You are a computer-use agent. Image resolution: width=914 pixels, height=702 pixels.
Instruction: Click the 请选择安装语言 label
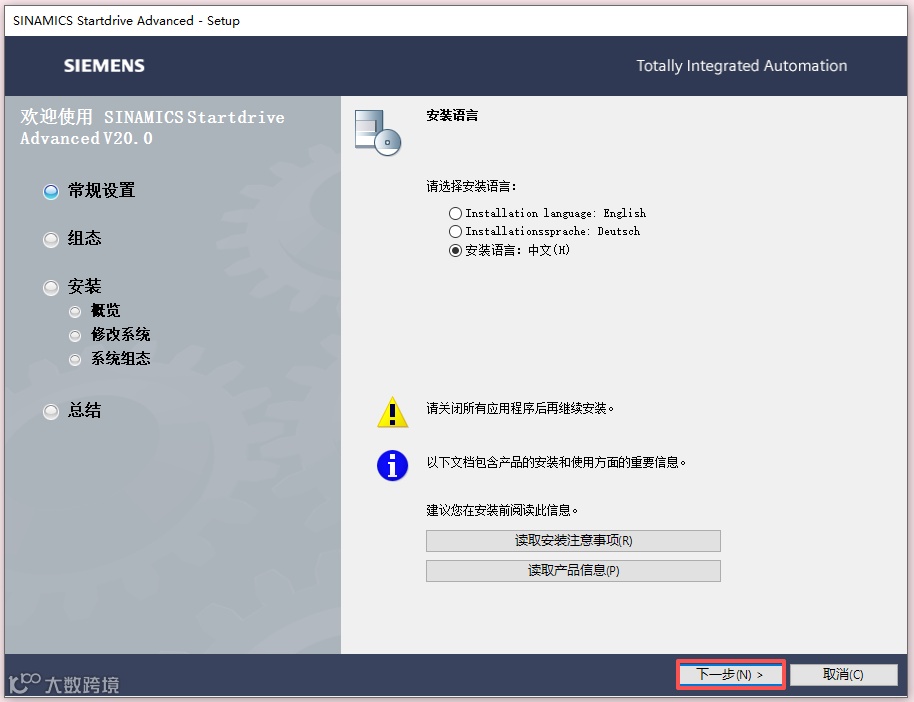(x=471, y=187)
